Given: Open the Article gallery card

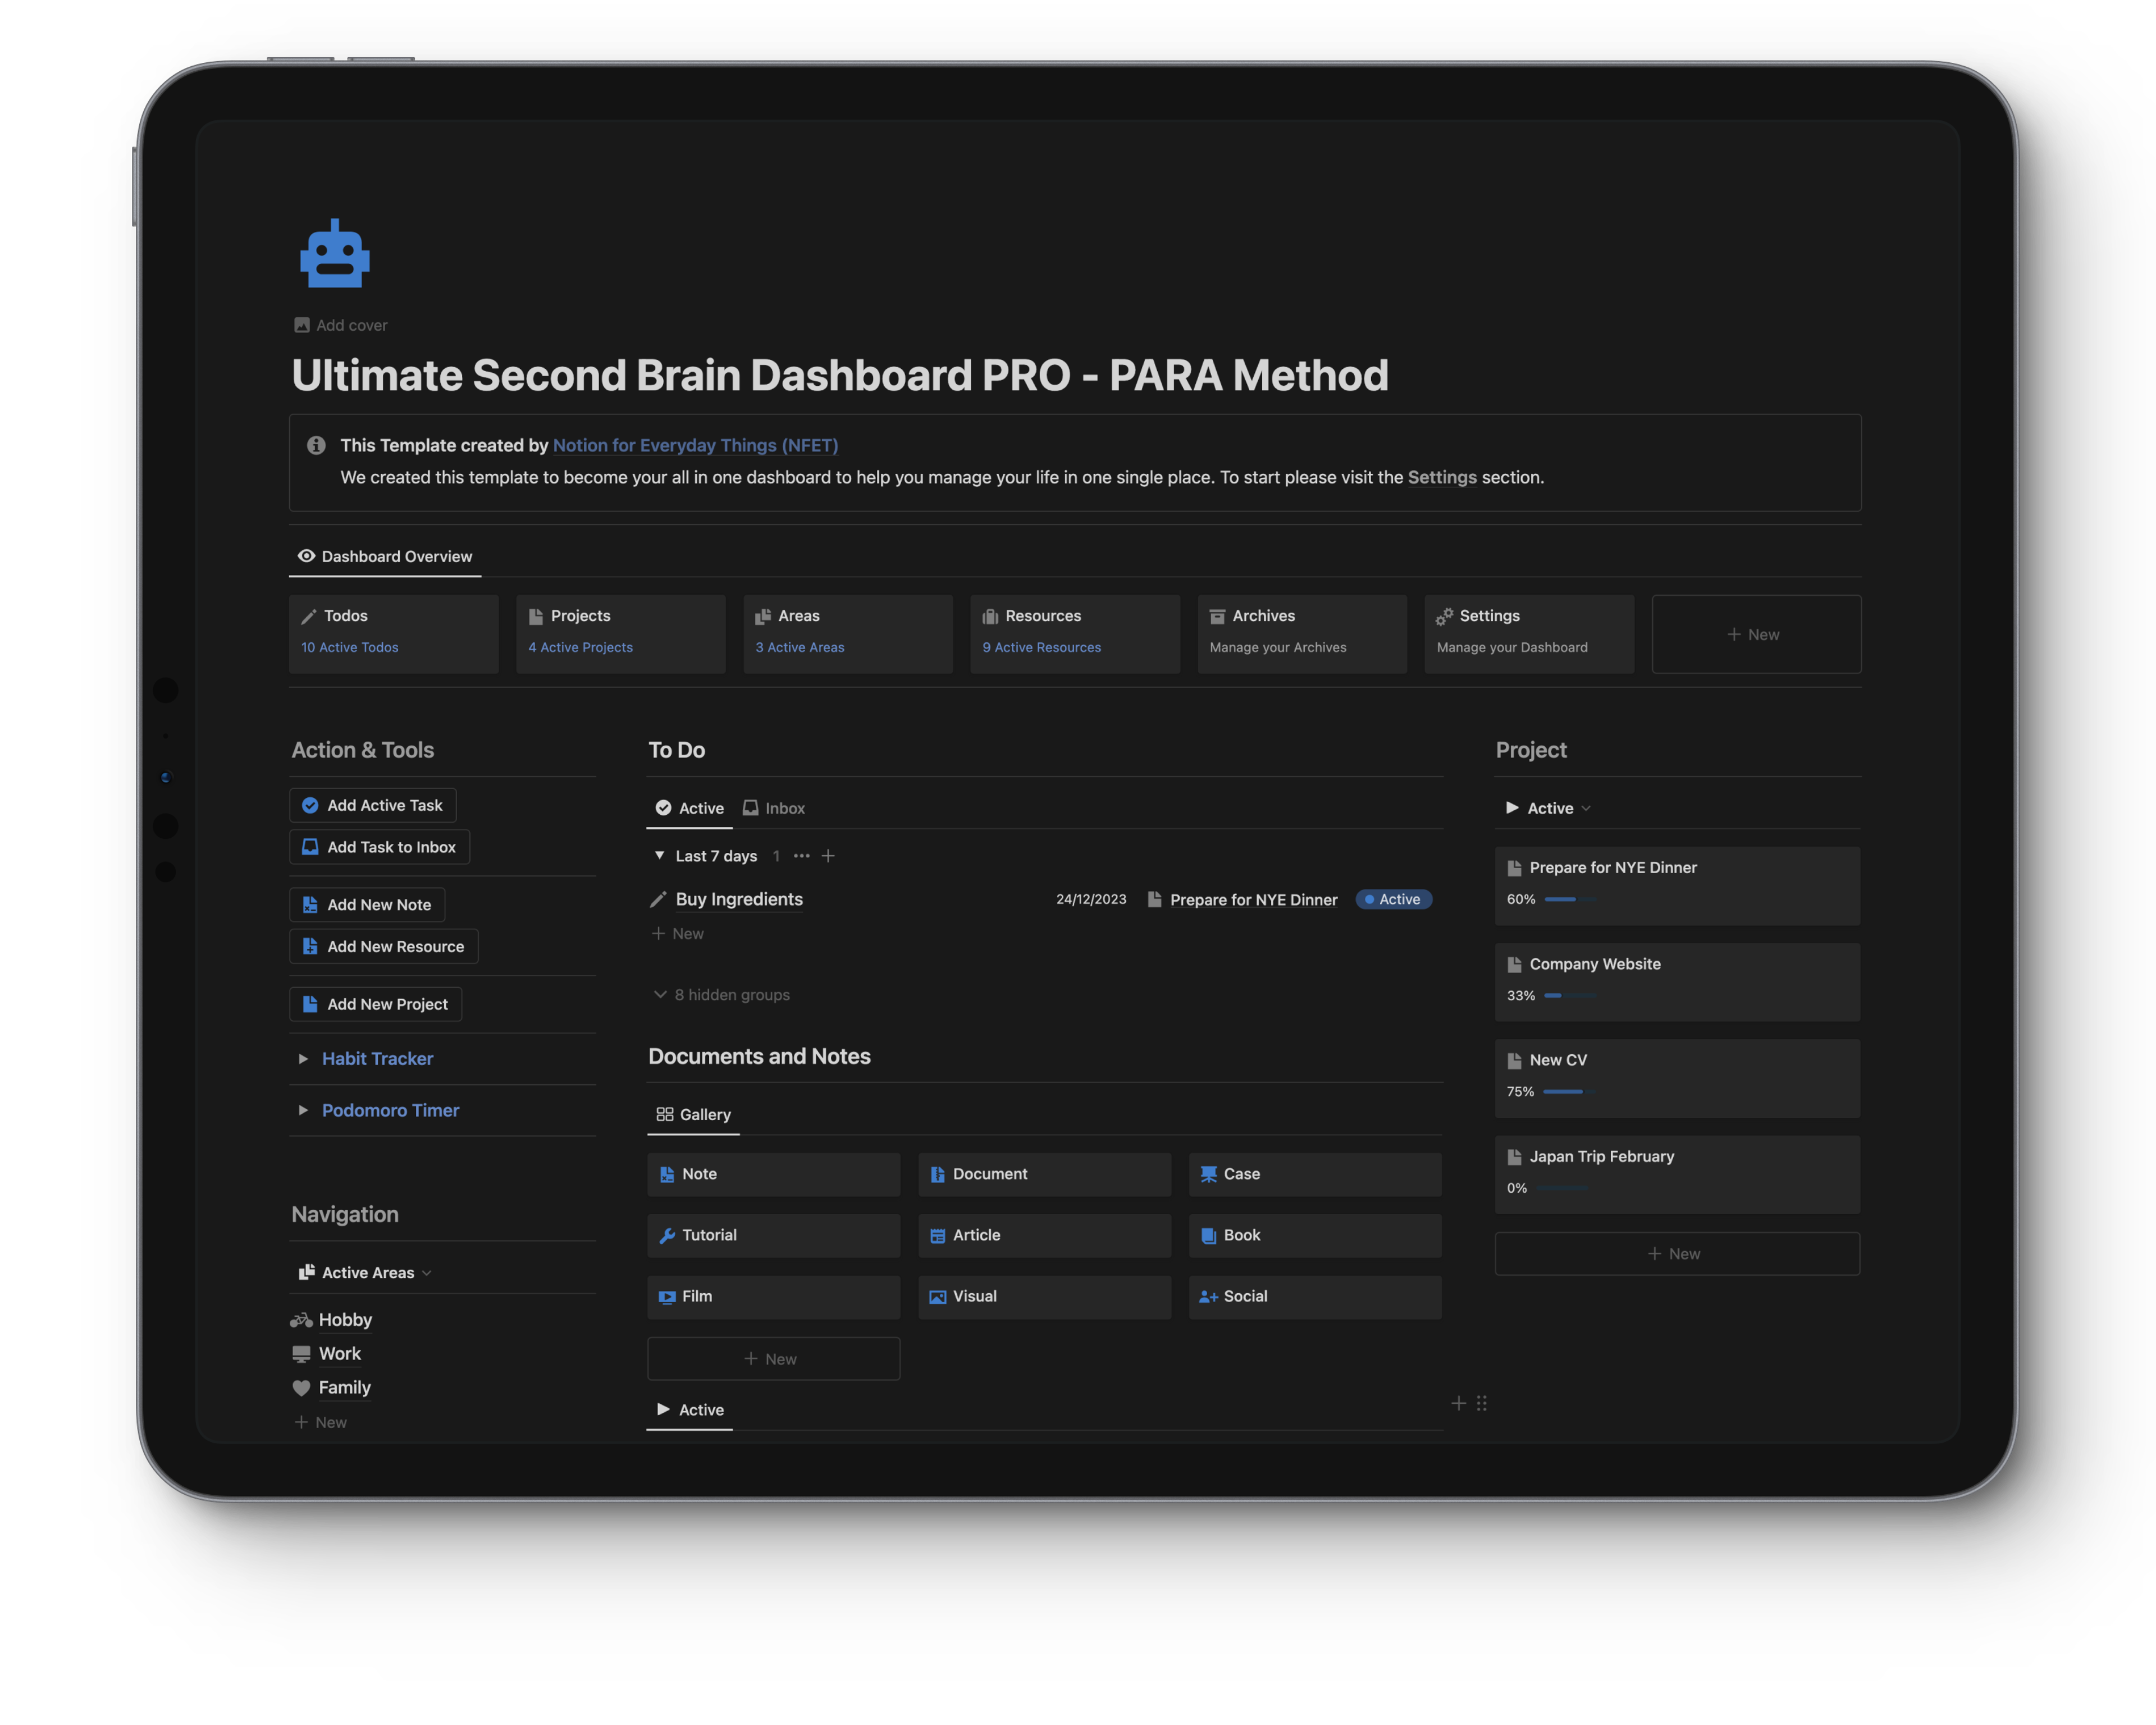Looking at the screenshot, I should pyautogui.click(x=1045, y=1236).
